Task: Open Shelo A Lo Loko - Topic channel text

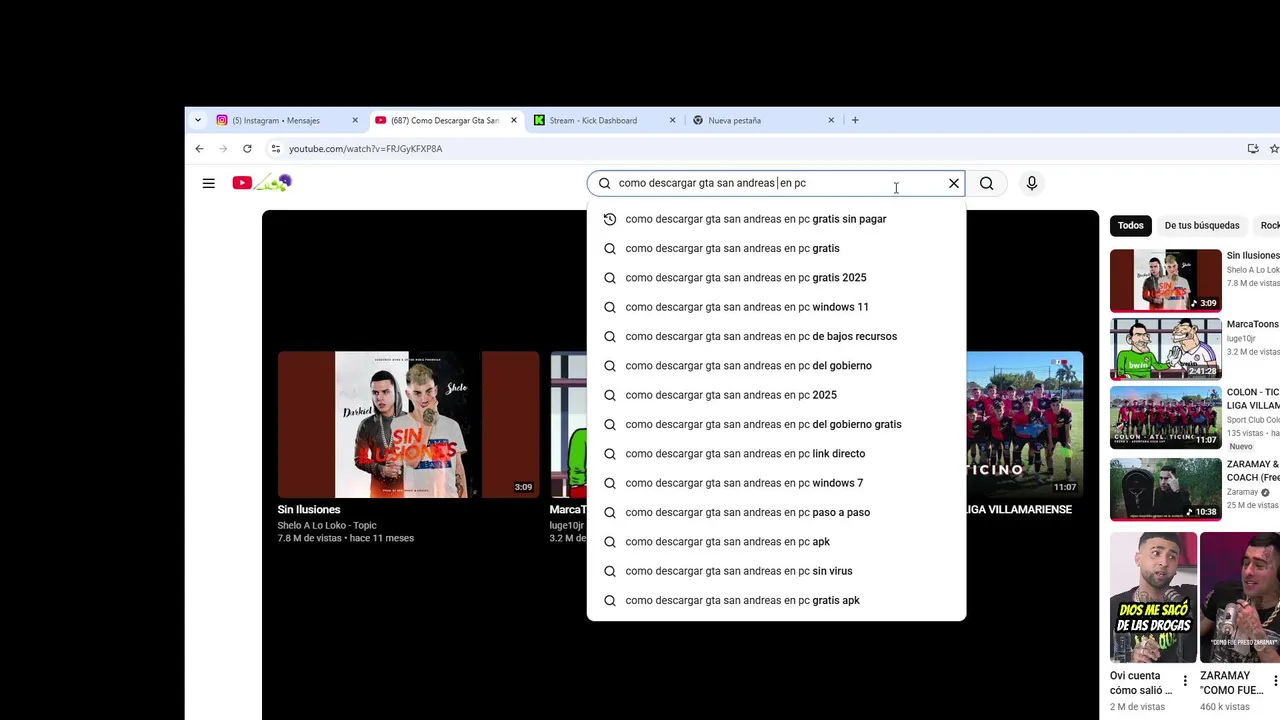Action: click(x=327, y=525)
